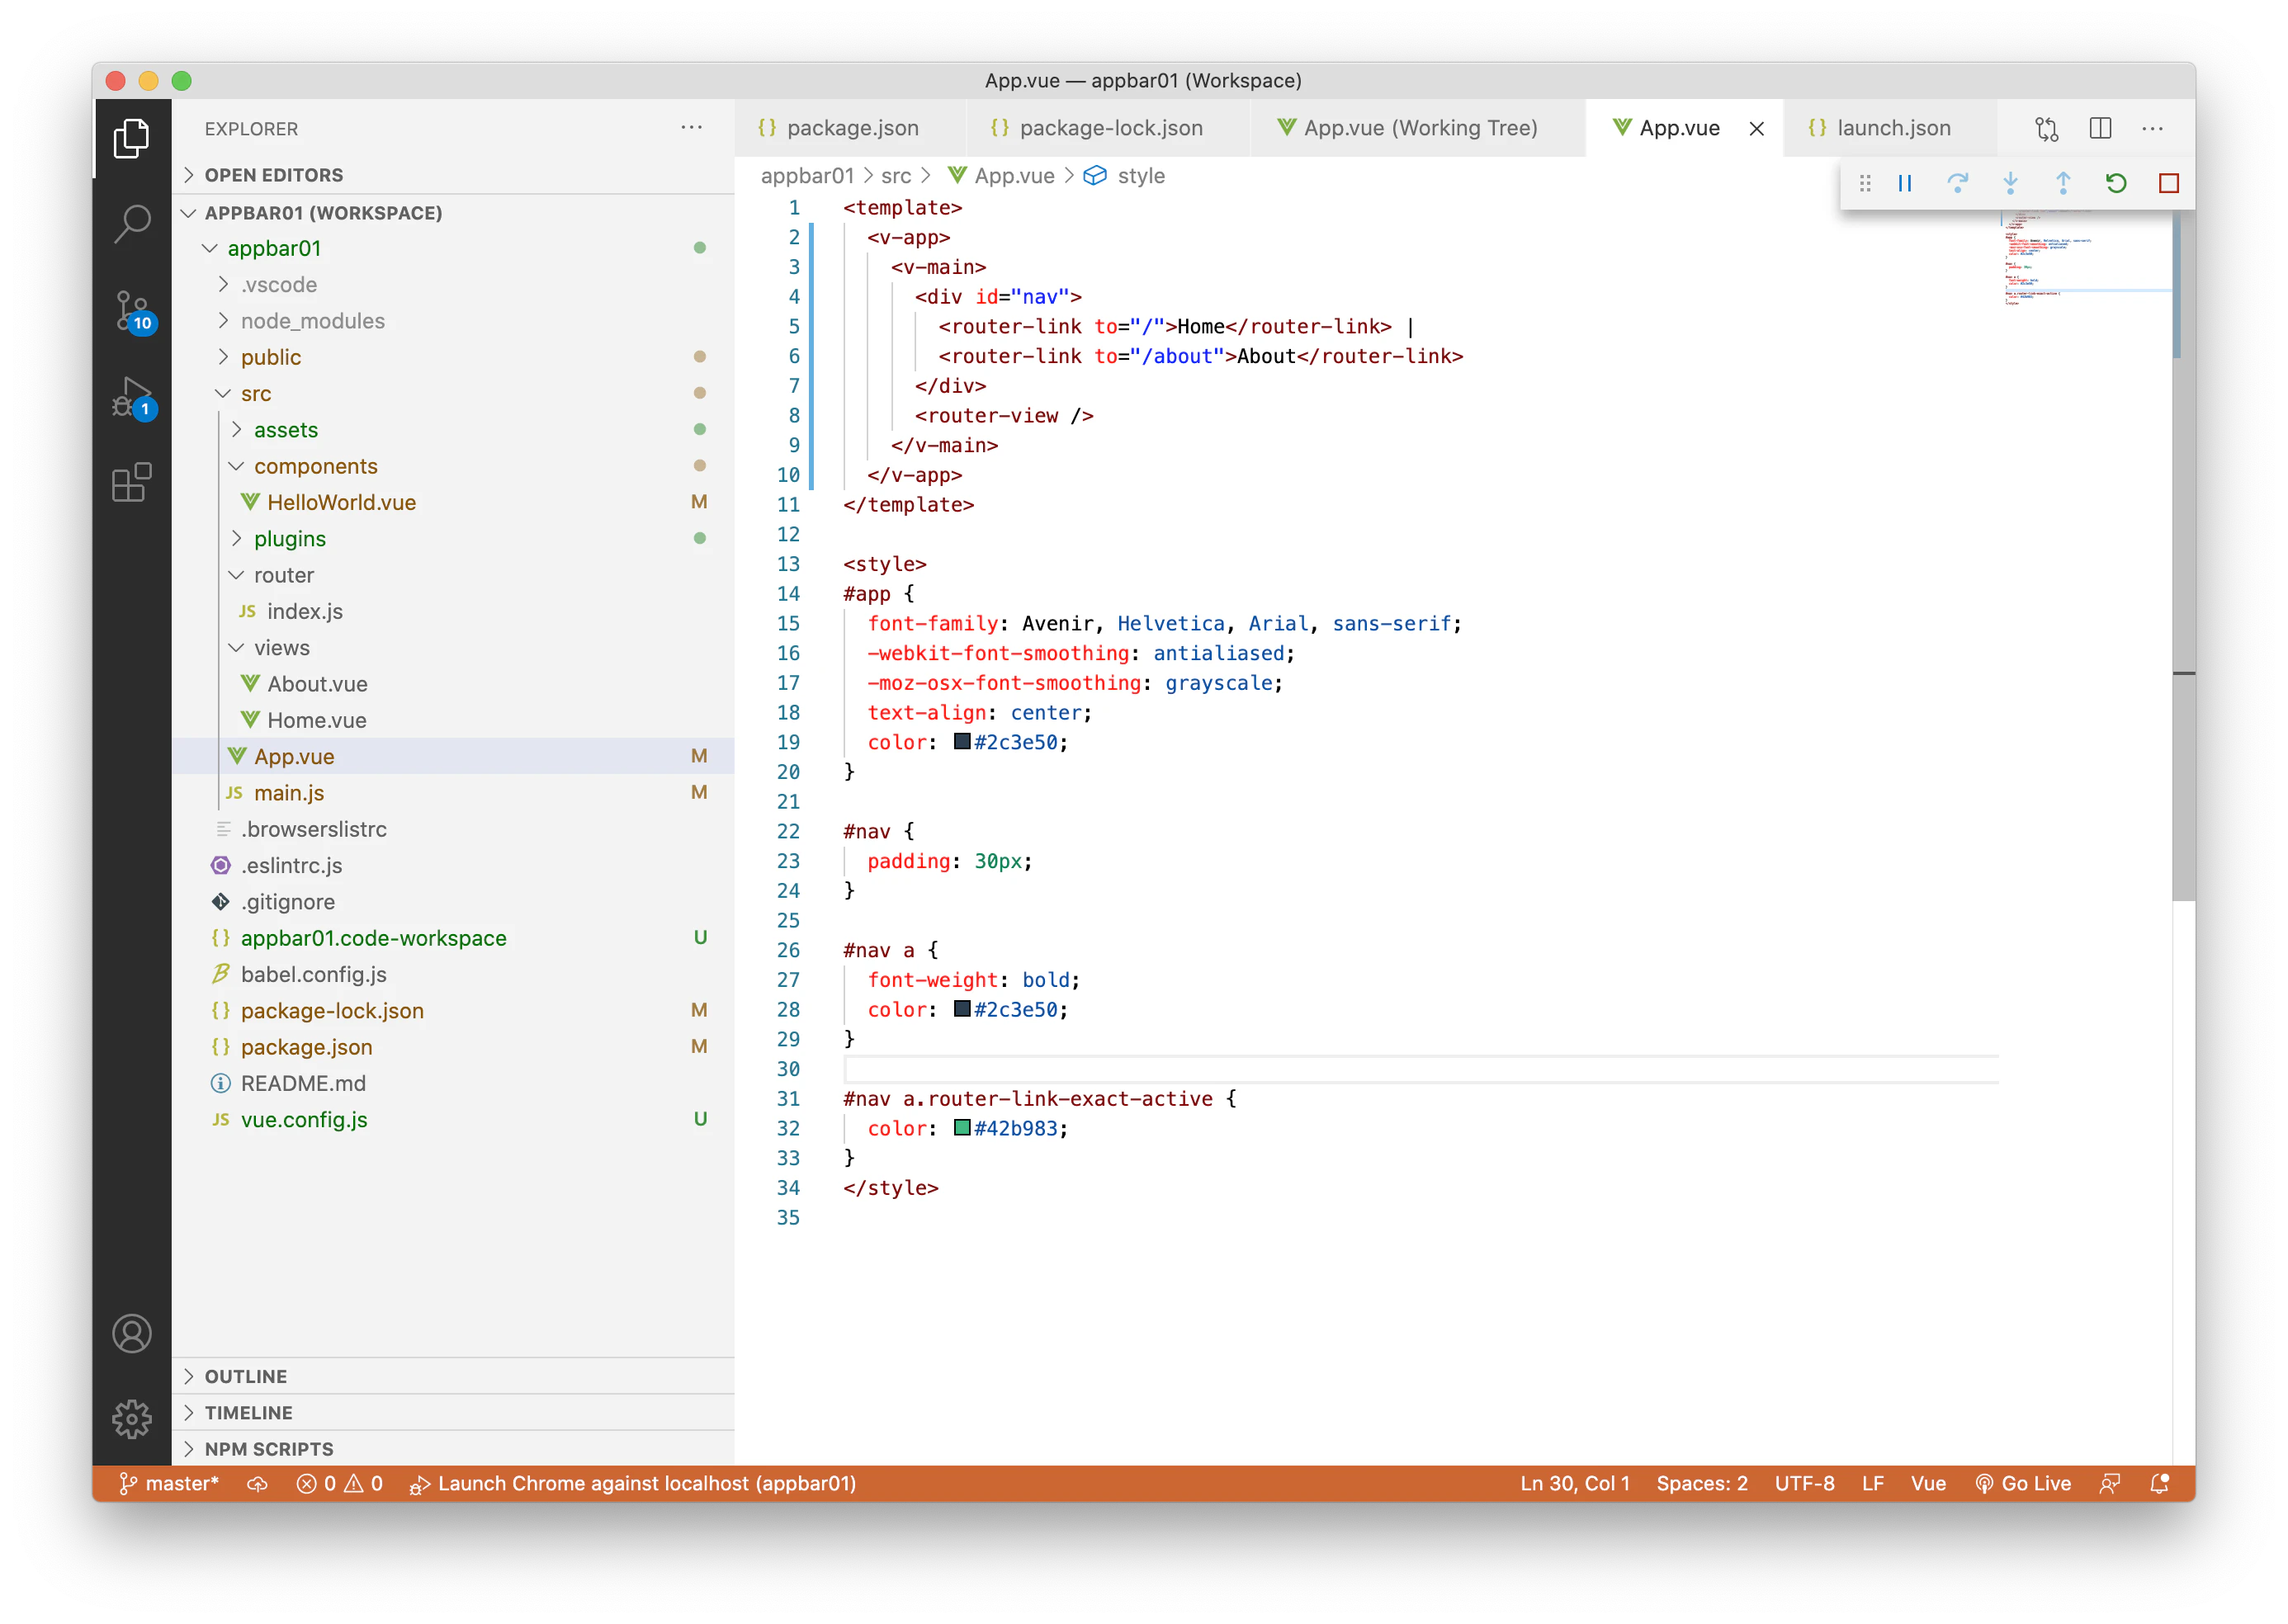Switch to the launch.json tab

pyautogui.click(x=1893, y=128)
